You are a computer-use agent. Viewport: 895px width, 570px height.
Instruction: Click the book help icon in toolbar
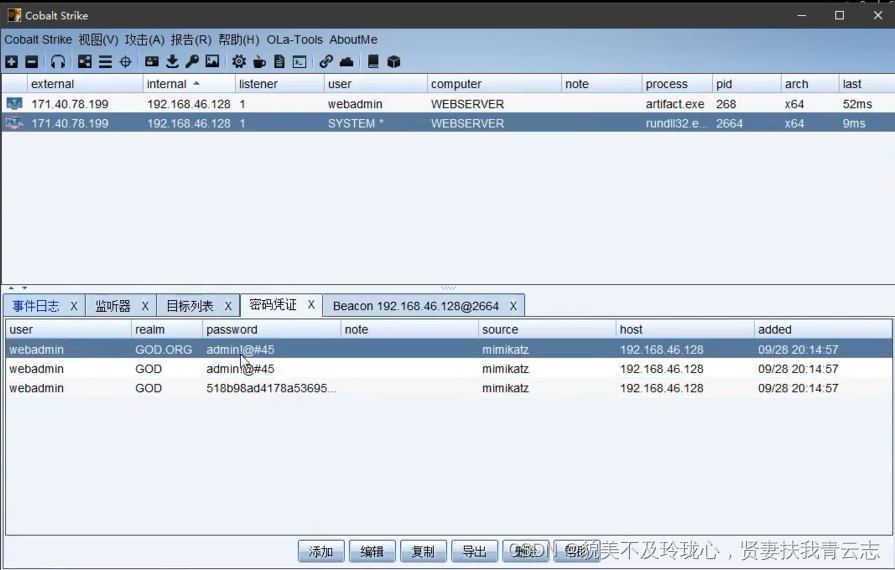click(x=373, y=62)
